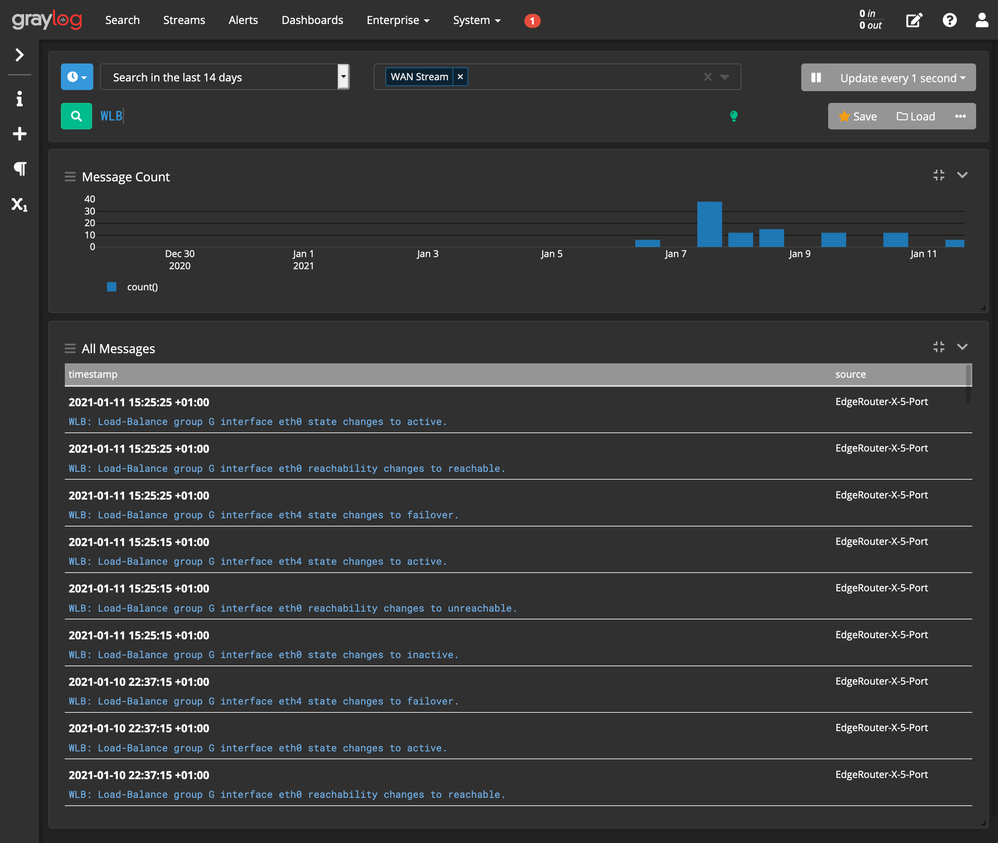The image size is (998, 843).
Task: Expand the search sidebar arrow
Action: (19, 55)
